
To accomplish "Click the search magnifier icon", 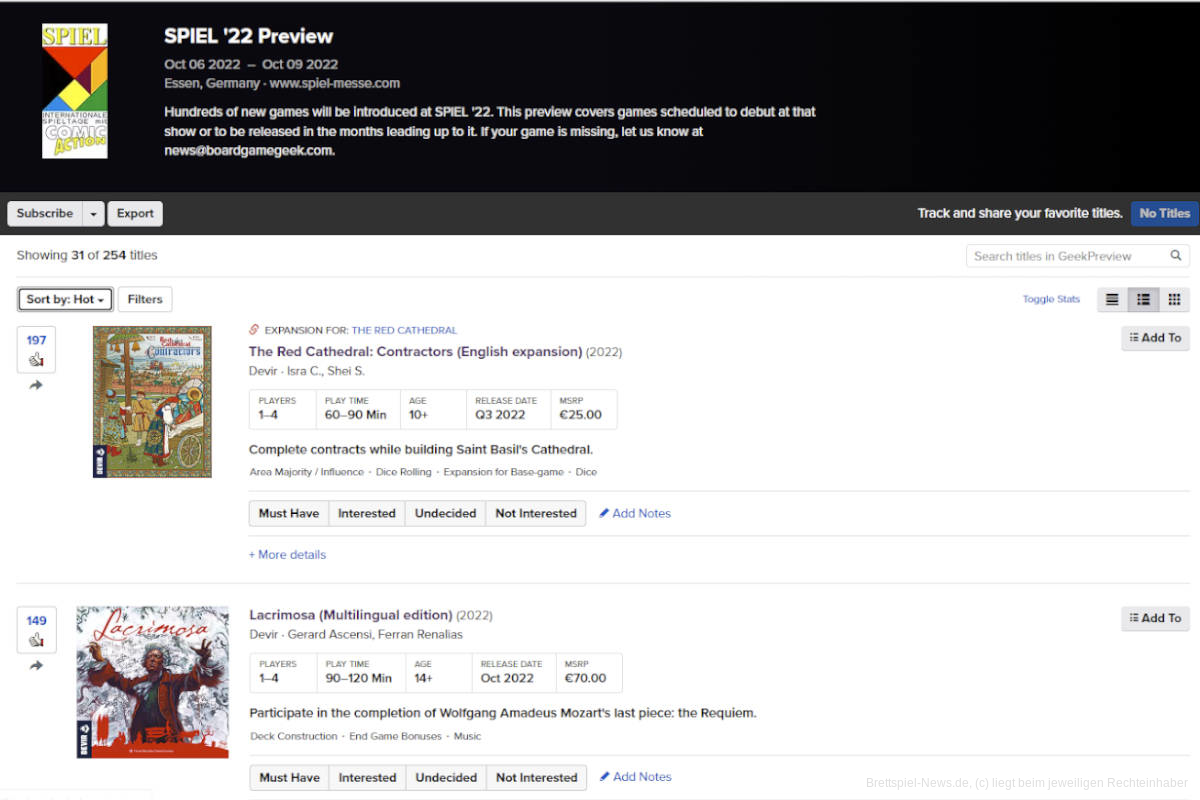I will (1176, 256).
